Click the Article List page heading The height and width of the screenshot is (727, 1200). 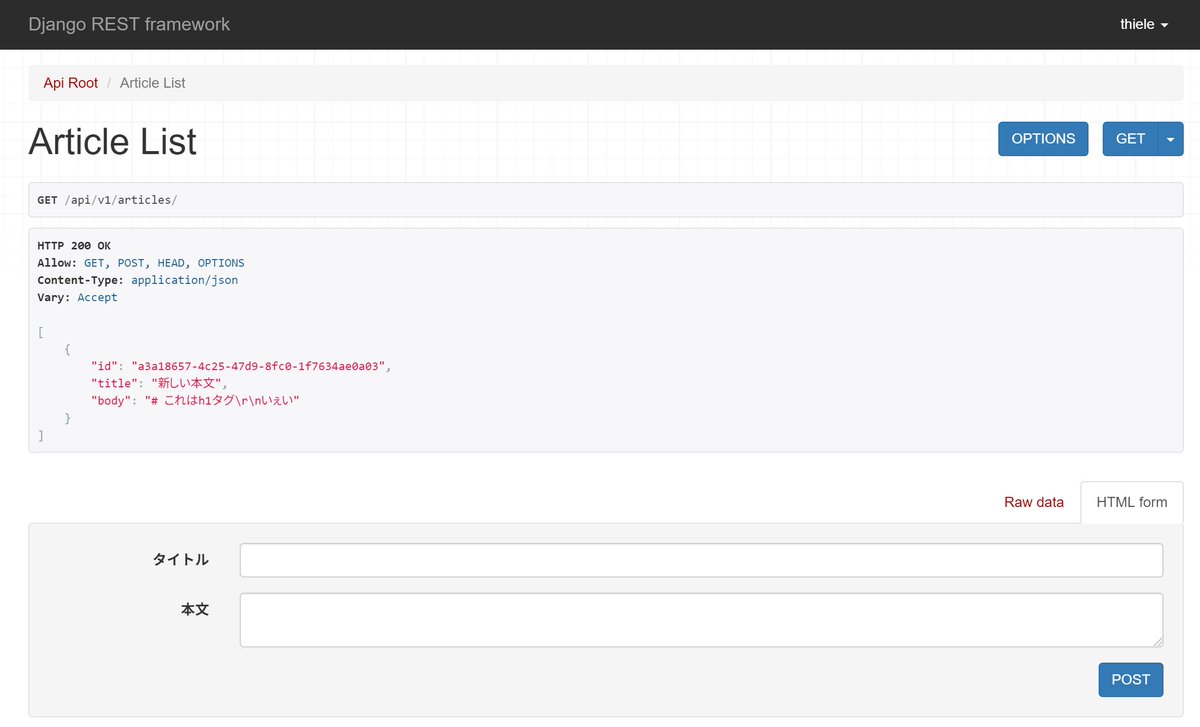click(x=113, y=141)
